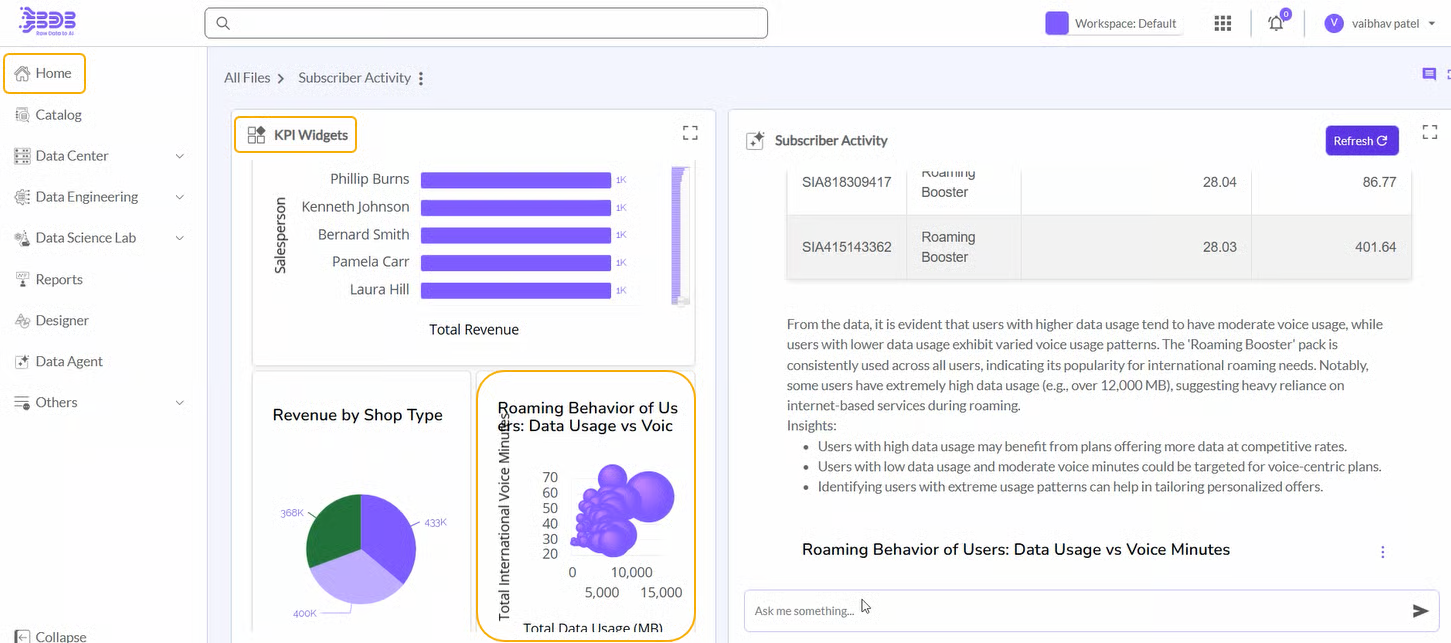Click the BDB logo
Screen dimensions: 1451x643
(47, 22)
